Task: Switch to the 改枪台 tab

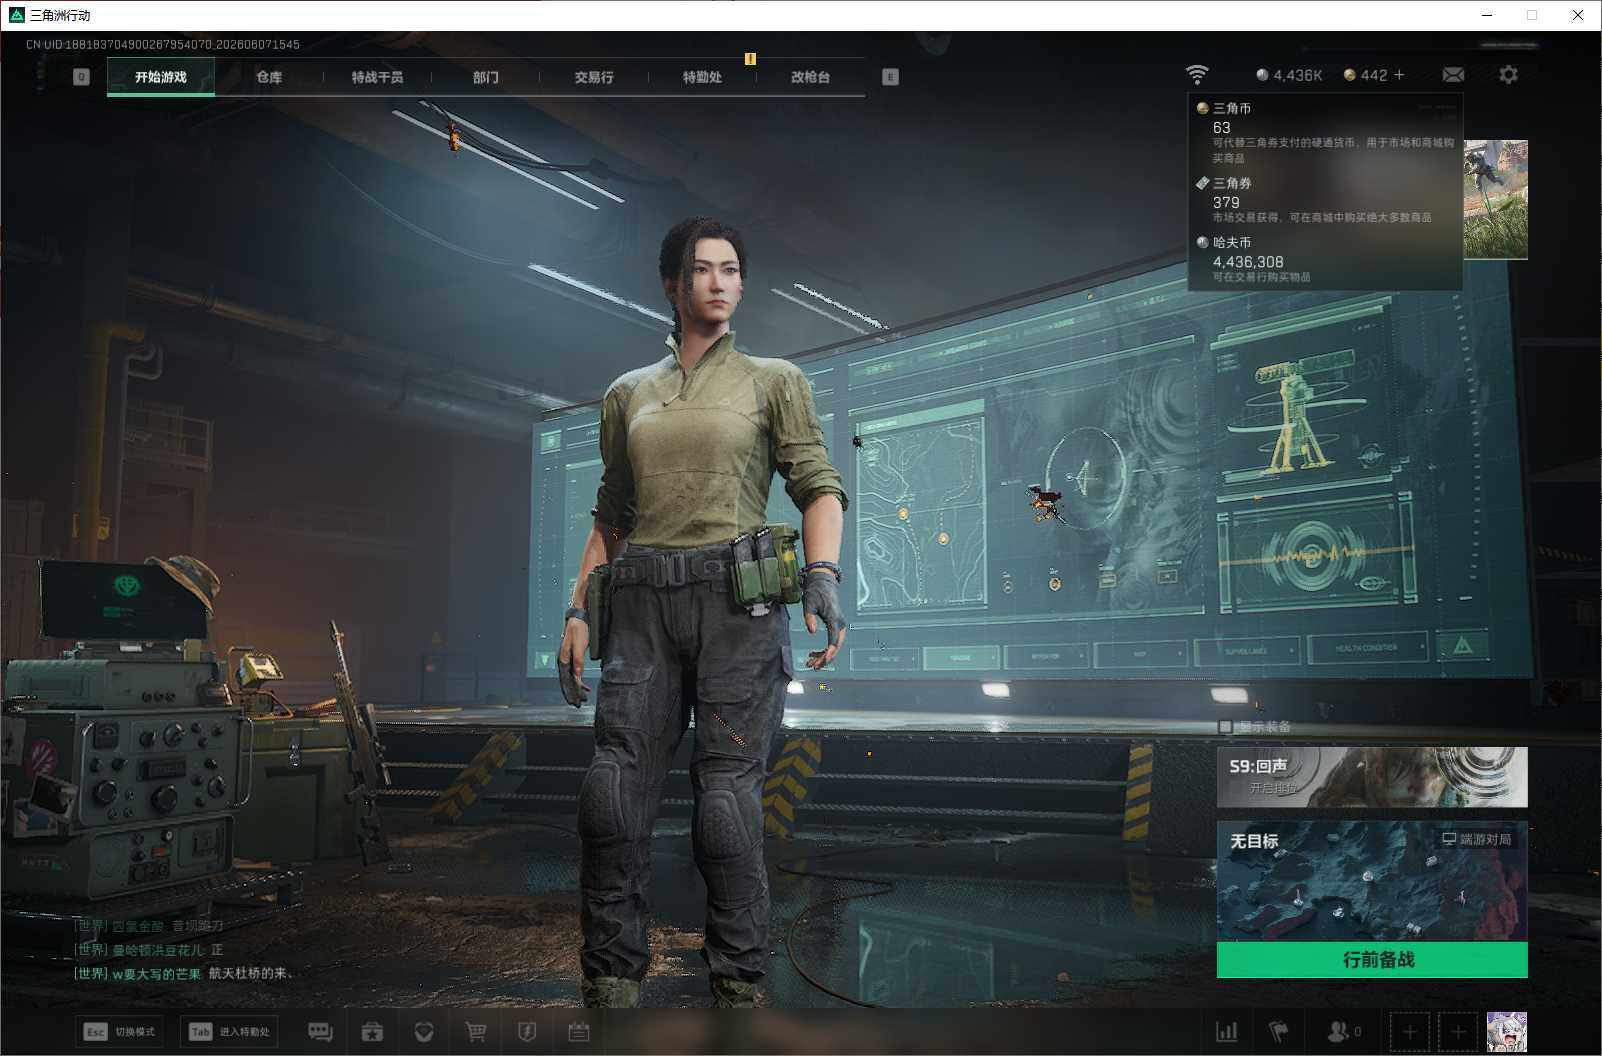Action: coord(810,77)
